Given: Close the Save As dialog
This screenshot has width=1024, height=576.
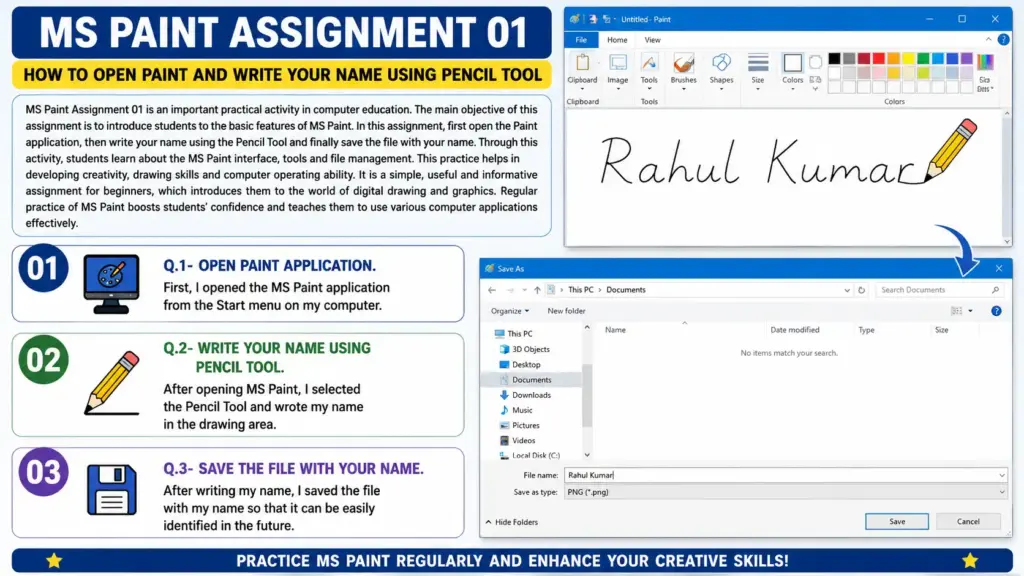Looking at the screenshot, I should click(x=999, y=268).
